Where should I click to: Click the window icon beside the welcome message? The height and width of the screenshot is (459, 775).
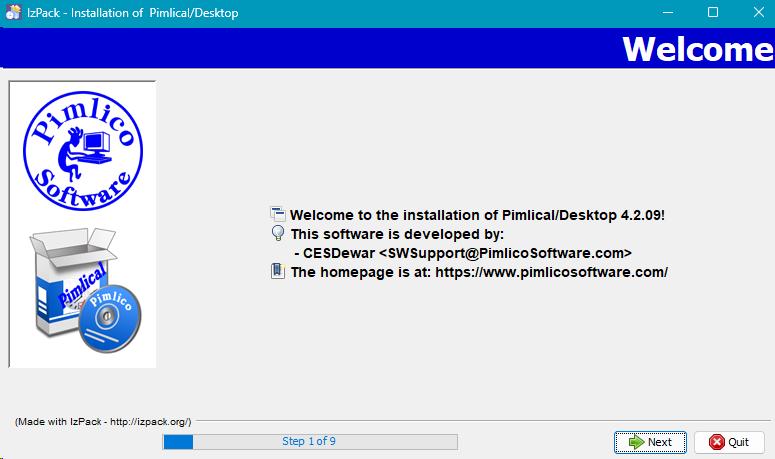click(x=278, y=214)
